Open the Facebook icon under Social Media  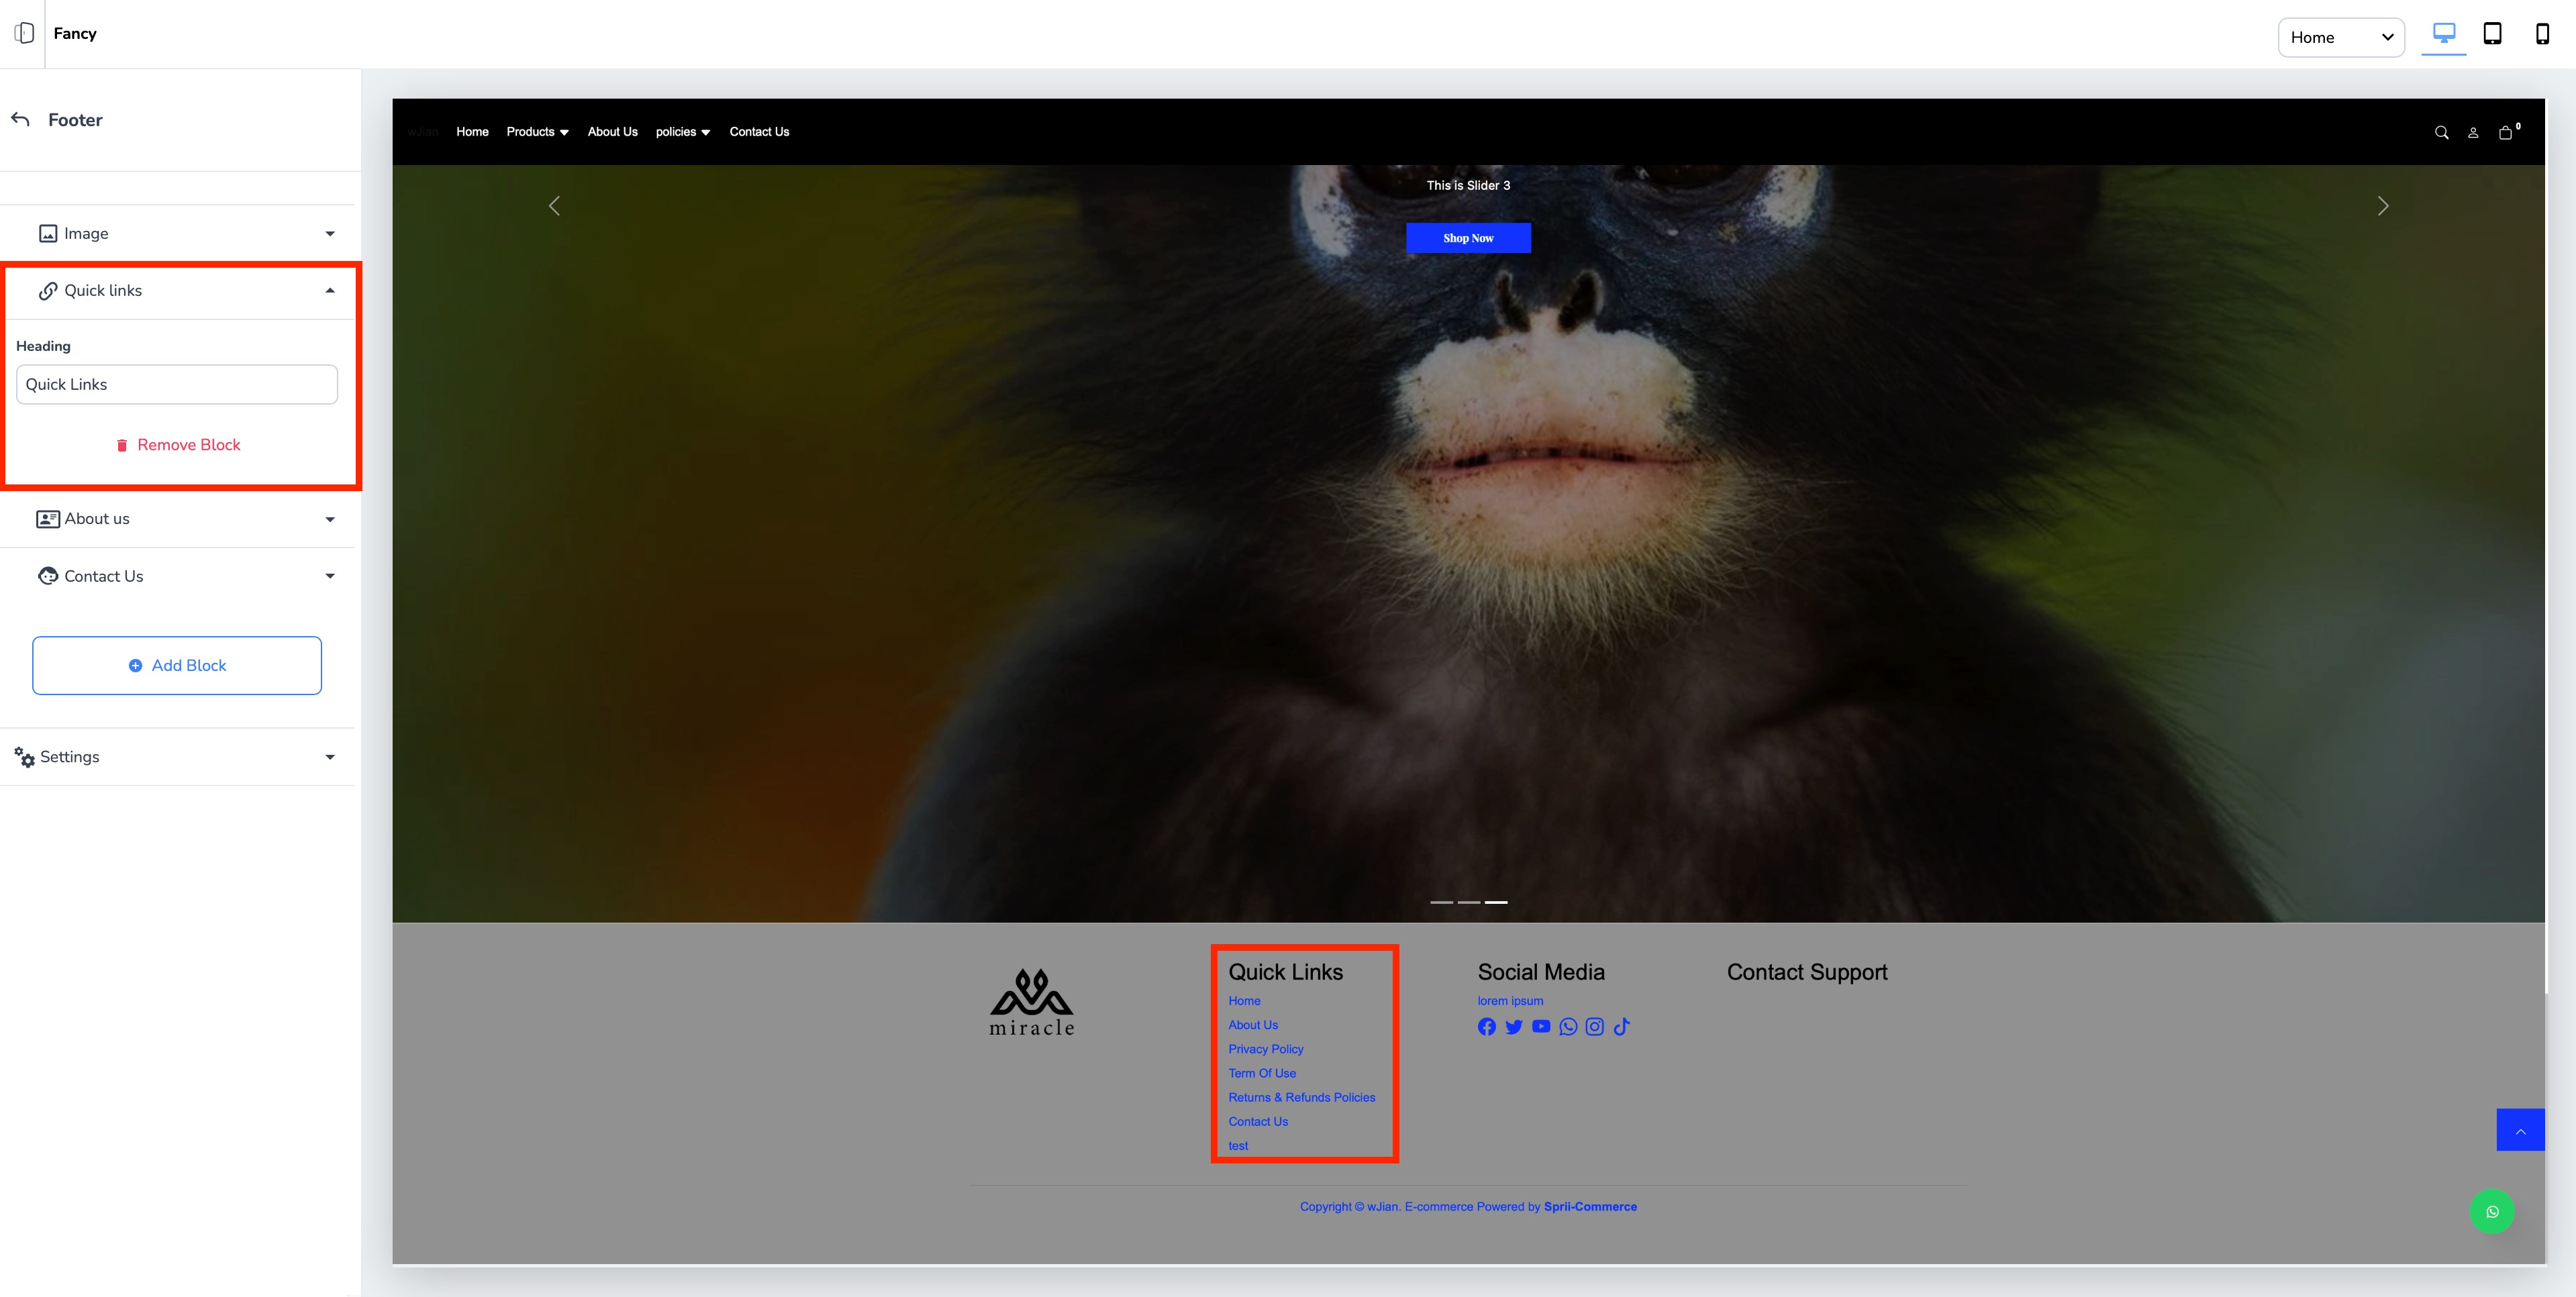pyautogui.click(x=1487, y=1027)
